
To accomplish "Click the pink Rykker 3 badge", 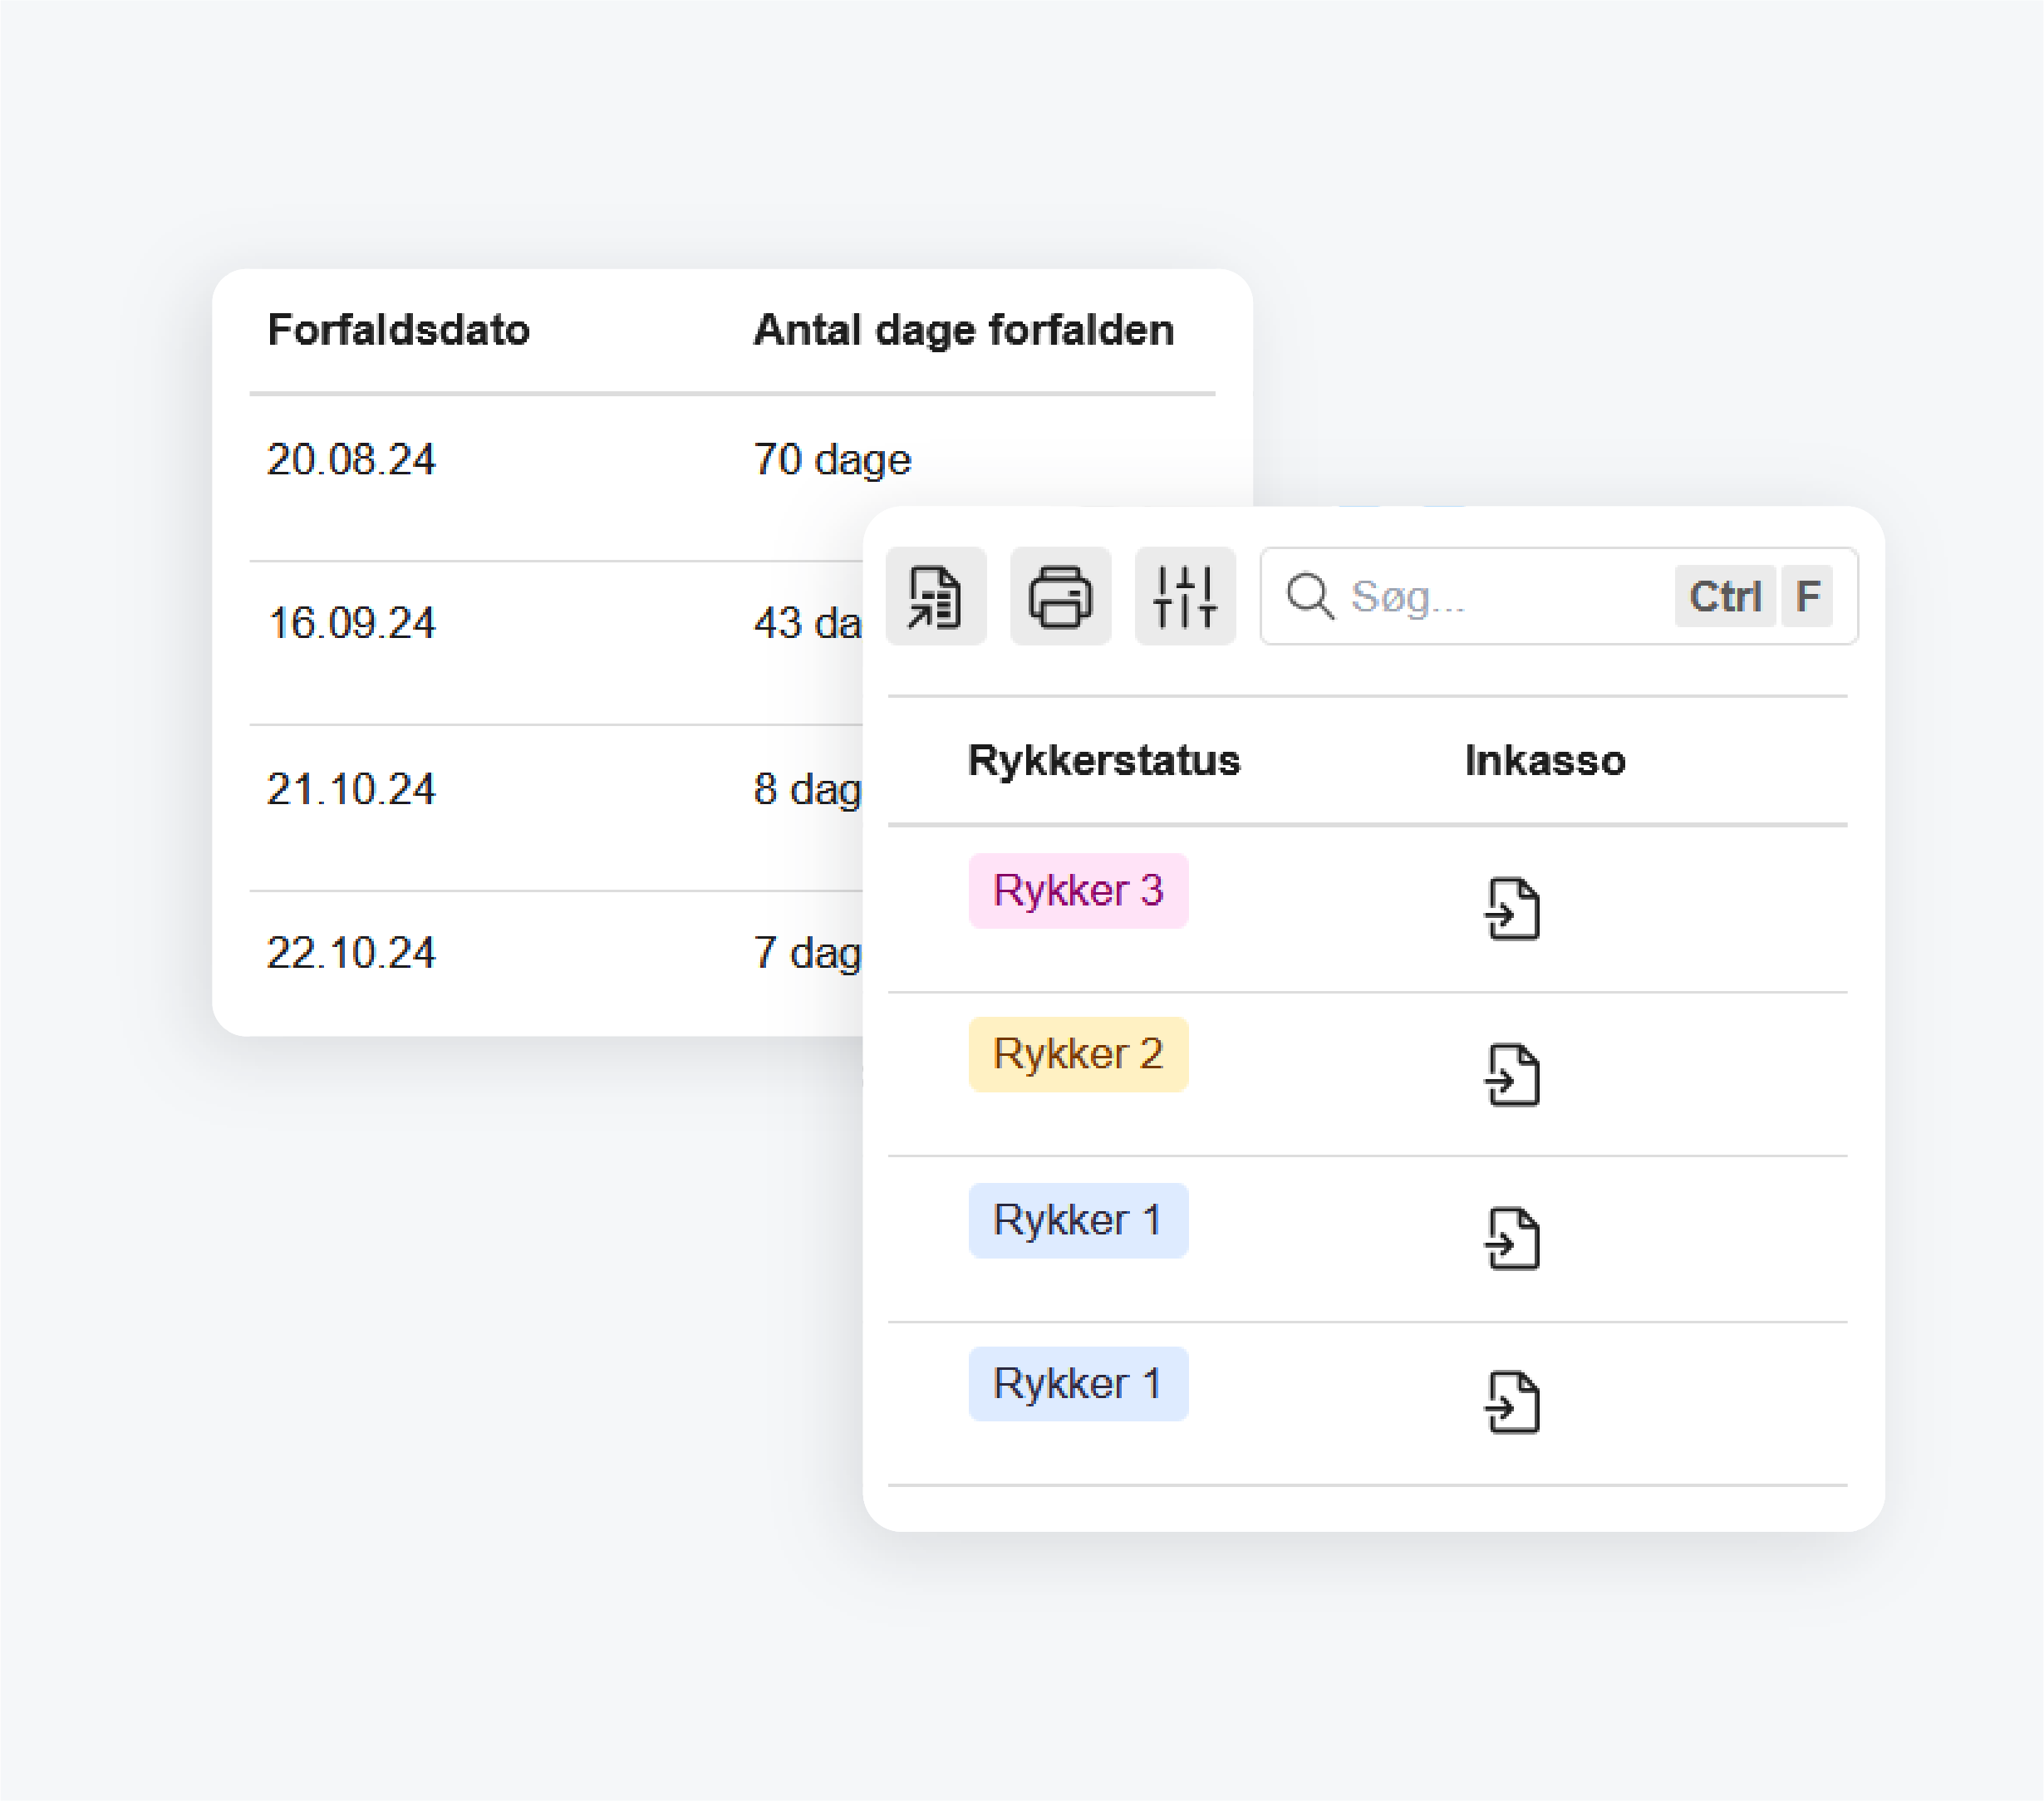I will click(x=1078, y=890).
